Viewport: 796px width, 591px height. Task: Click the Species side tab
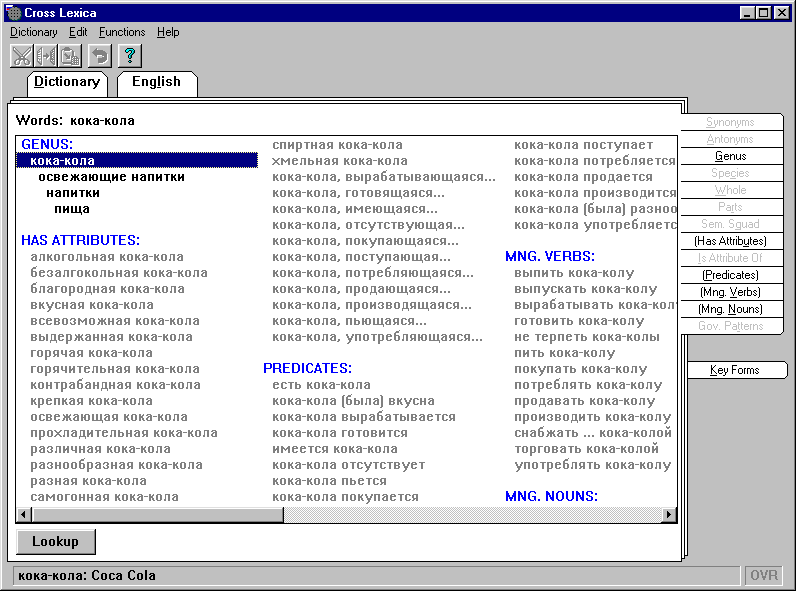(x=731, y=173)
